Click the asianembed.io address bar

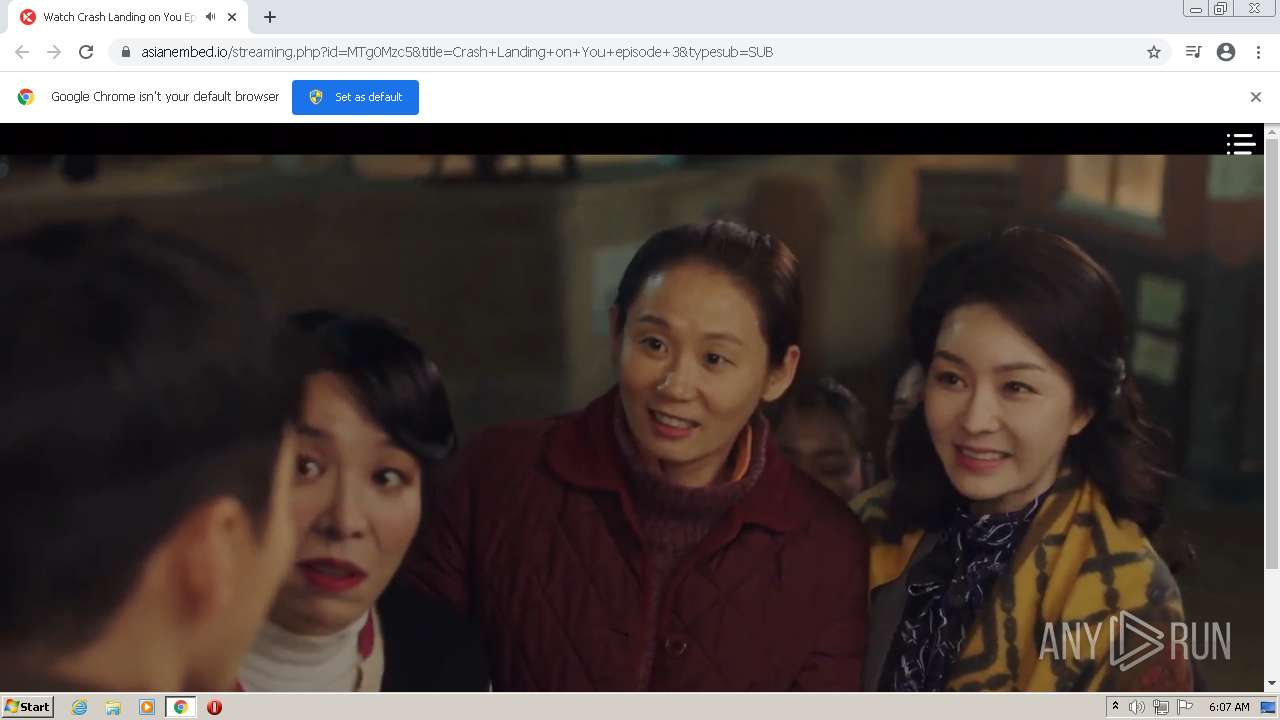640,52
